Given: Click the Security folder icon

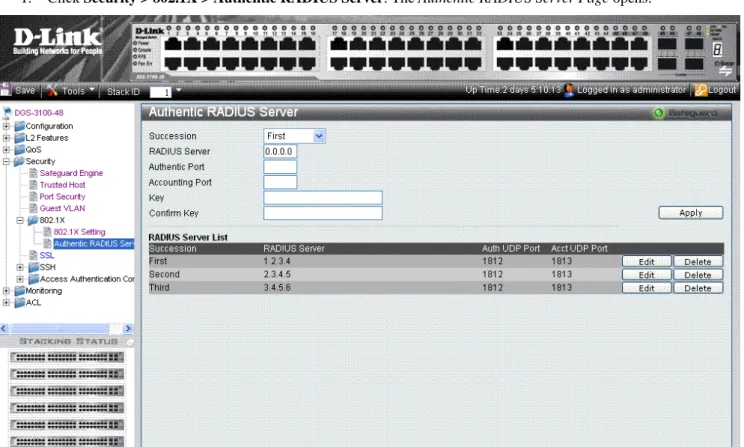Looking at the screenshot, I should pyautogui.click(x=19, y=161).
